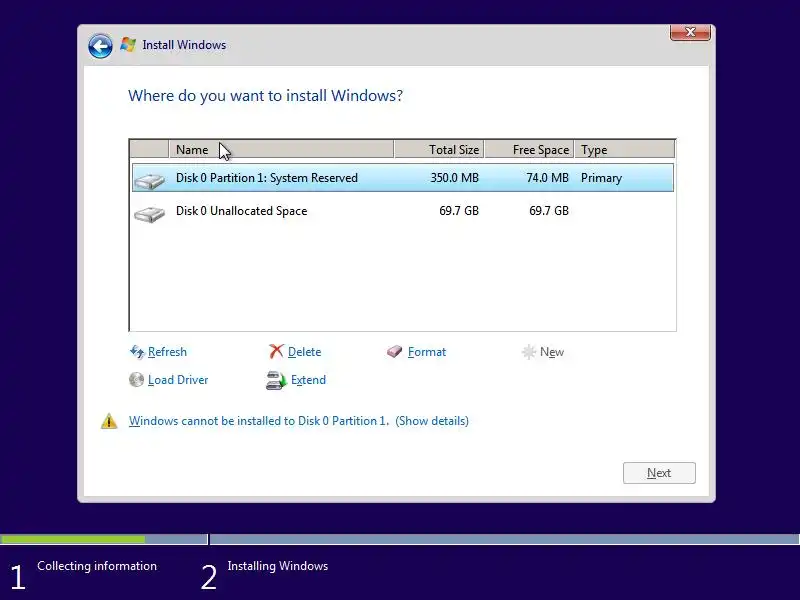This screenshot has height=600, width=800.
Task: Open the Load Driver option
Action: [x=178, y=380]
